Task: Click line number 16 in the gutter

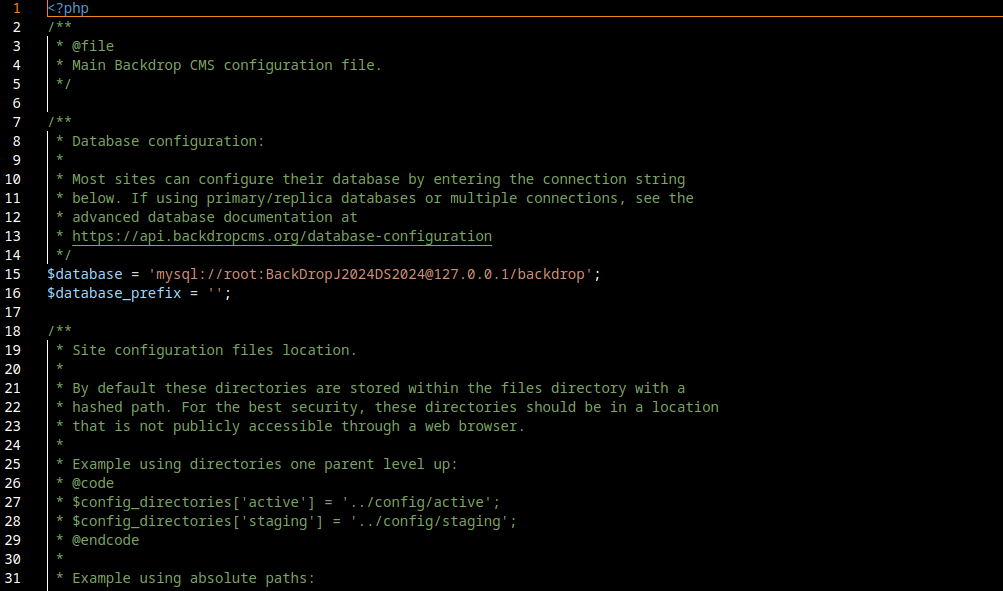Action: tap(13, 293)
